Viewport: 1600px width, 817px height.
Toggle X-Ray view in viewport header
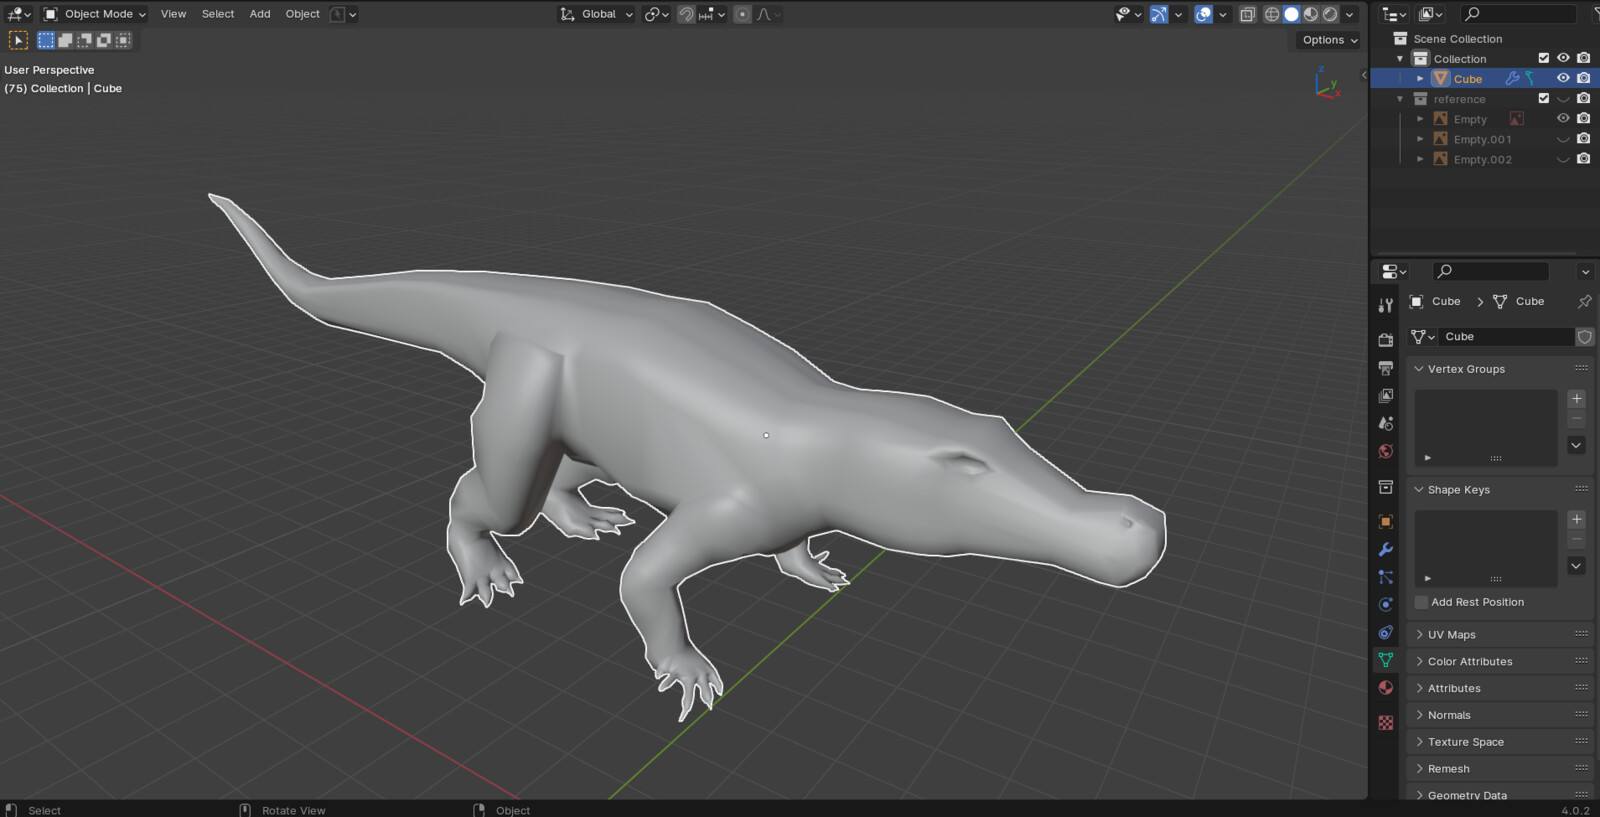(1247, 14)
